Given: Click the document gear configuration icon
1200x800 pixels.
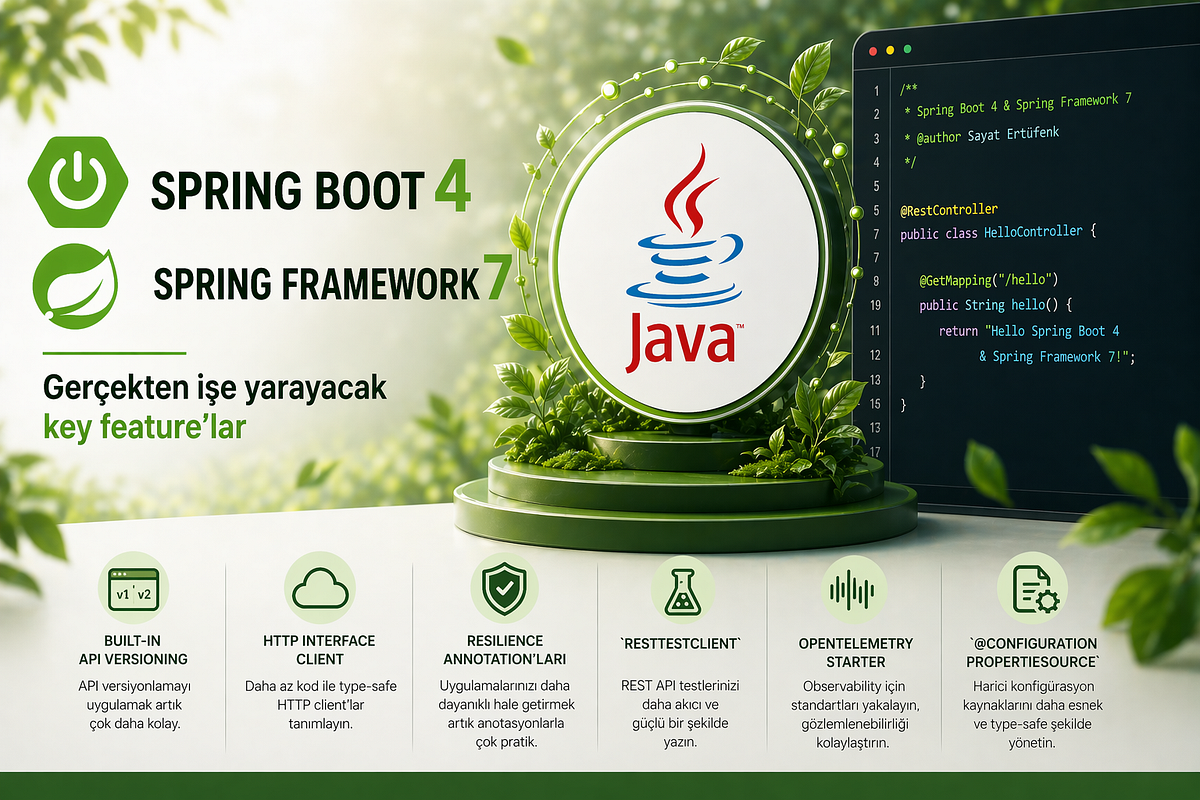Looking at the screenshot, I should pos(1038,589).
